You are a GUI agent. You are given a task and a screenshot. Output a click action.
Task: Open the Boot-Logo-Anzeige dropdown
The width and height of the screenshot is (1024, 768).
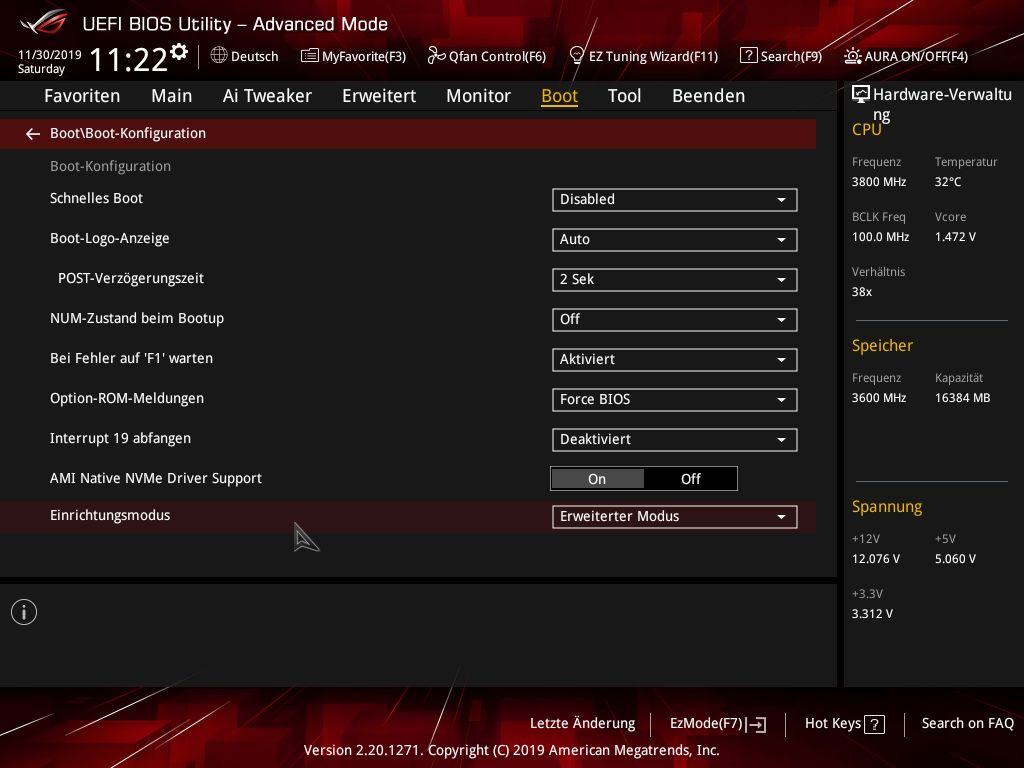coord(675,240)
